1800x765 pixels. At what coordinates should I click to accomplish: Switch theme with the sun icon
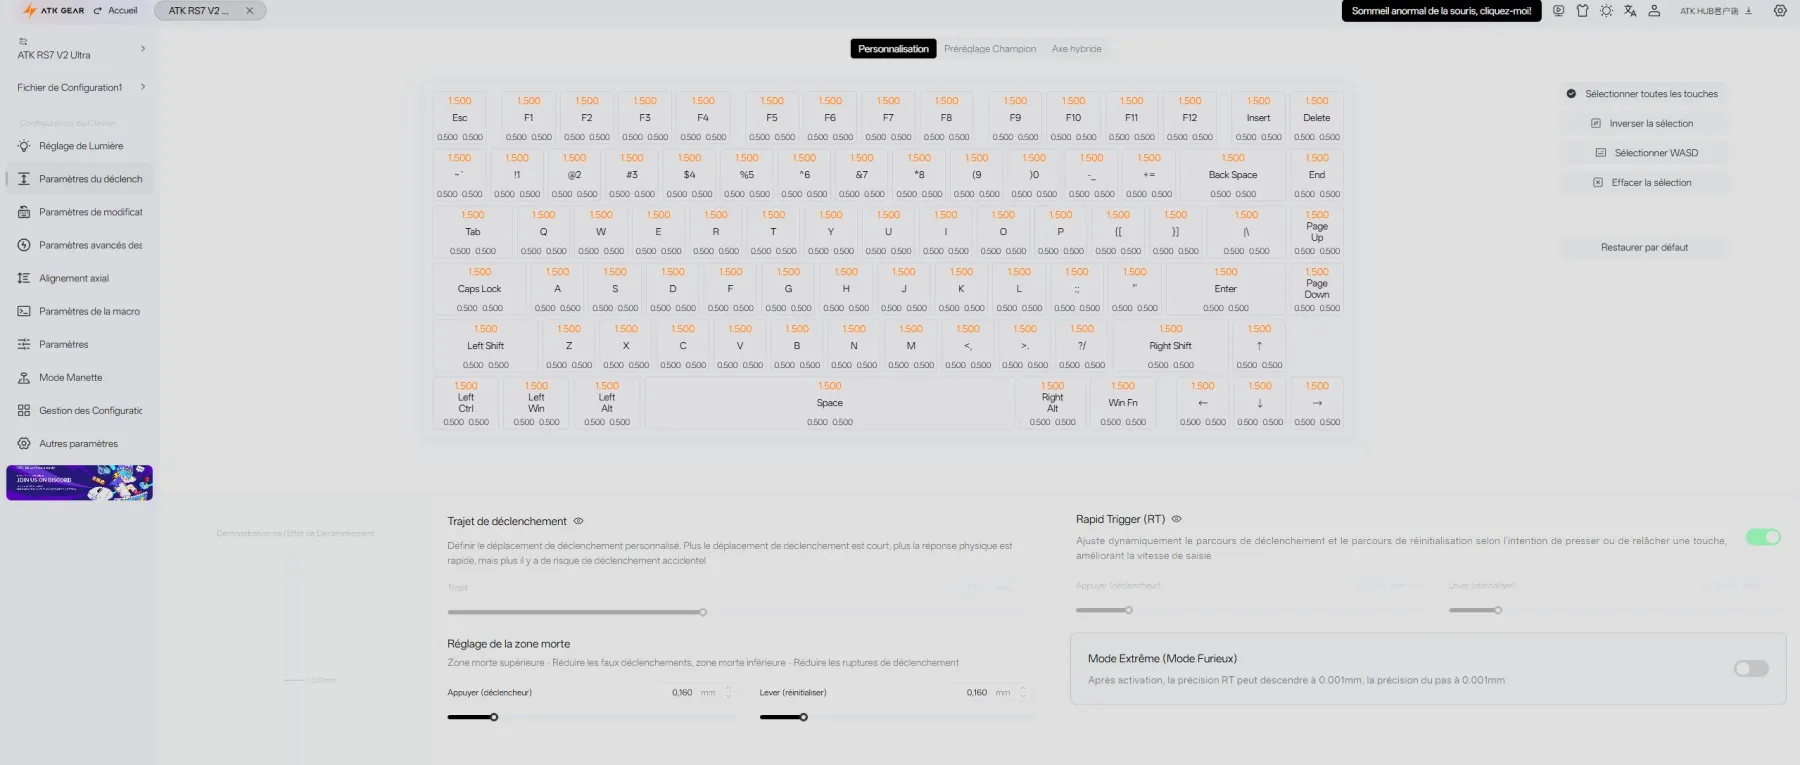(1606, 11)
